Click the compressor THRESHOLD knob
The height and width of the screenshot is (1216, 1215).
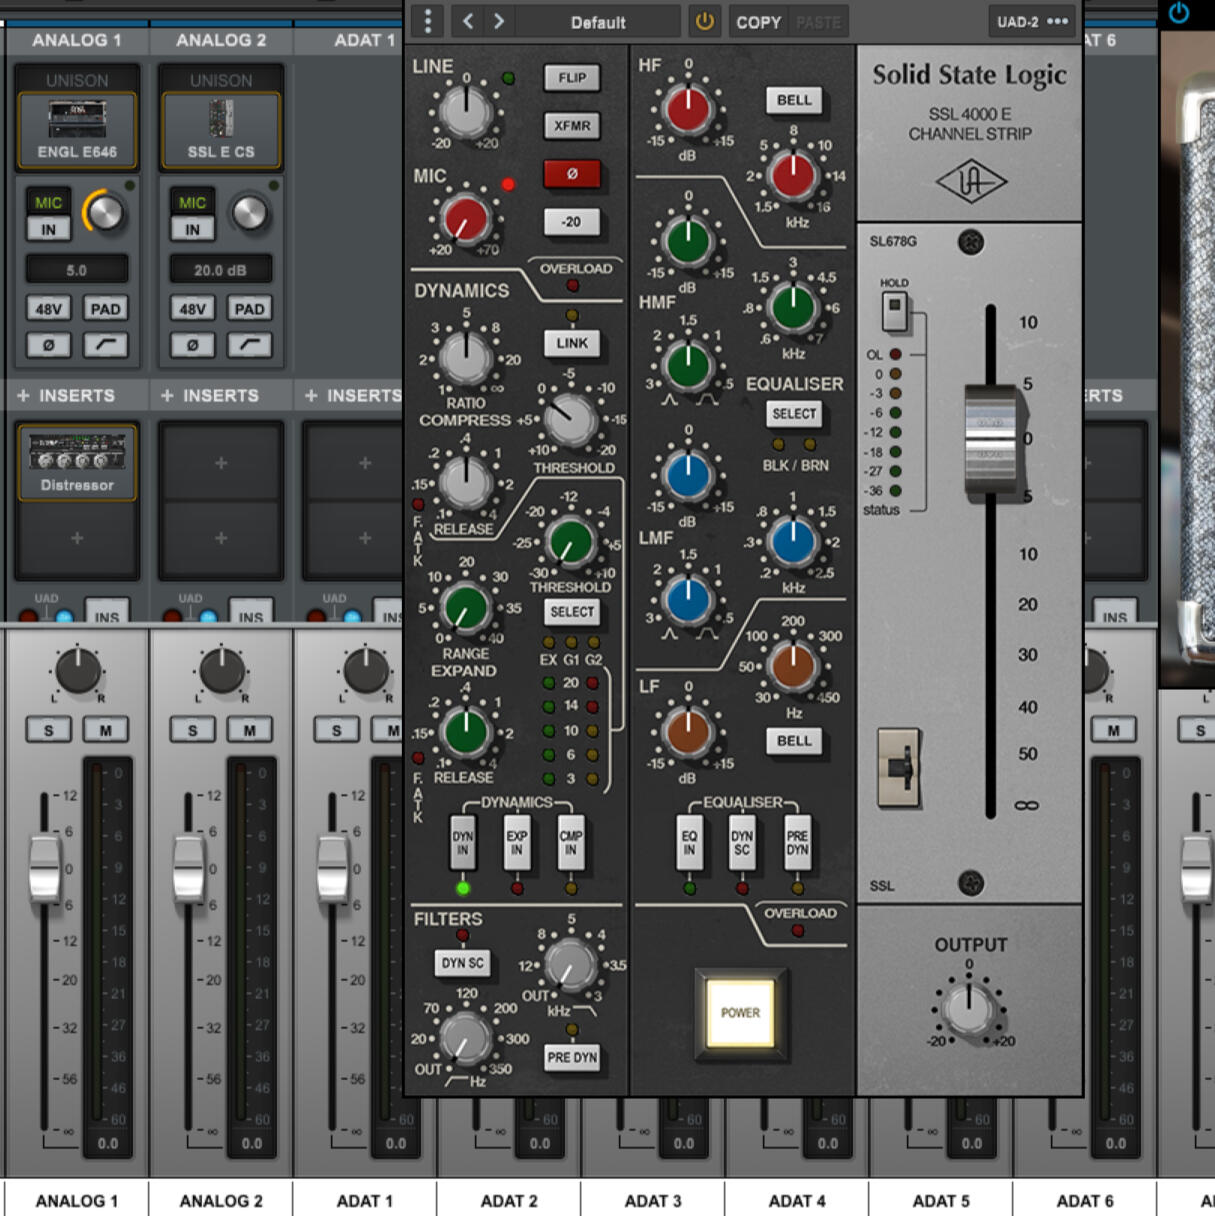[570, 420]
